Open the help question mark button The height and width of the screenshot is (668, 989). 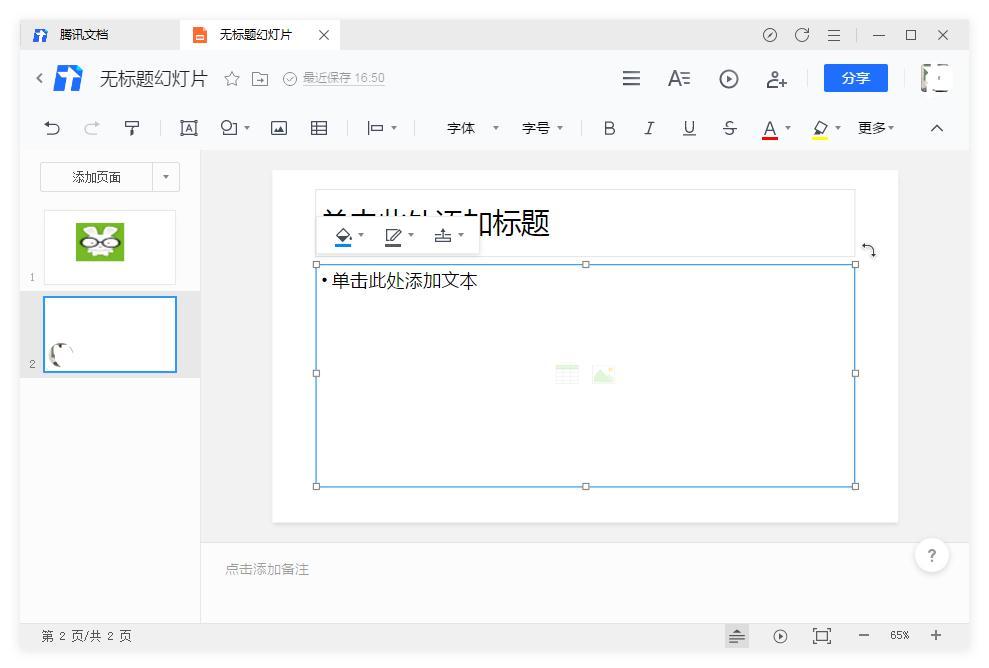[932, 556]
